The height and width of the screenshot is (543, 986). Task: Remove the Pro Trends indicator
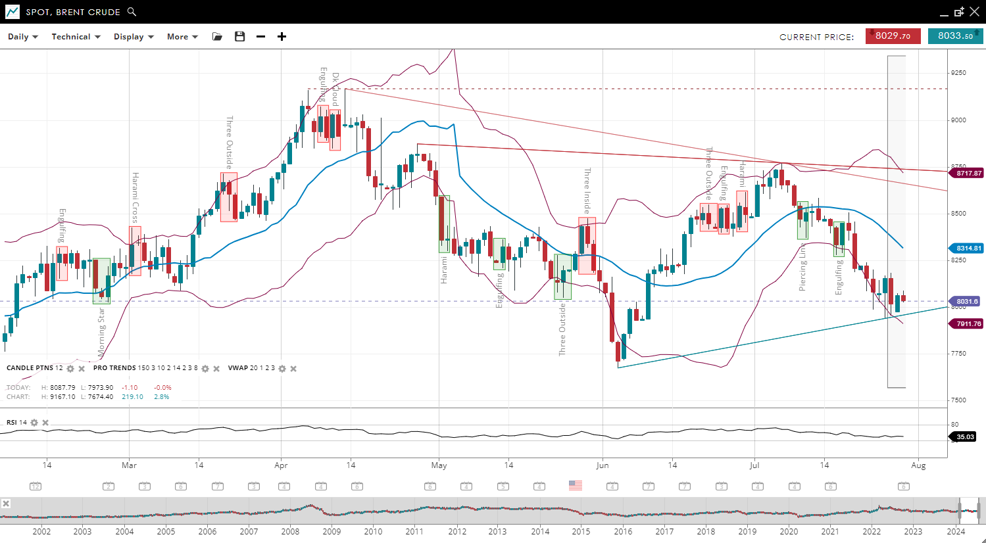pyautogui.click(x=216, y=369)
